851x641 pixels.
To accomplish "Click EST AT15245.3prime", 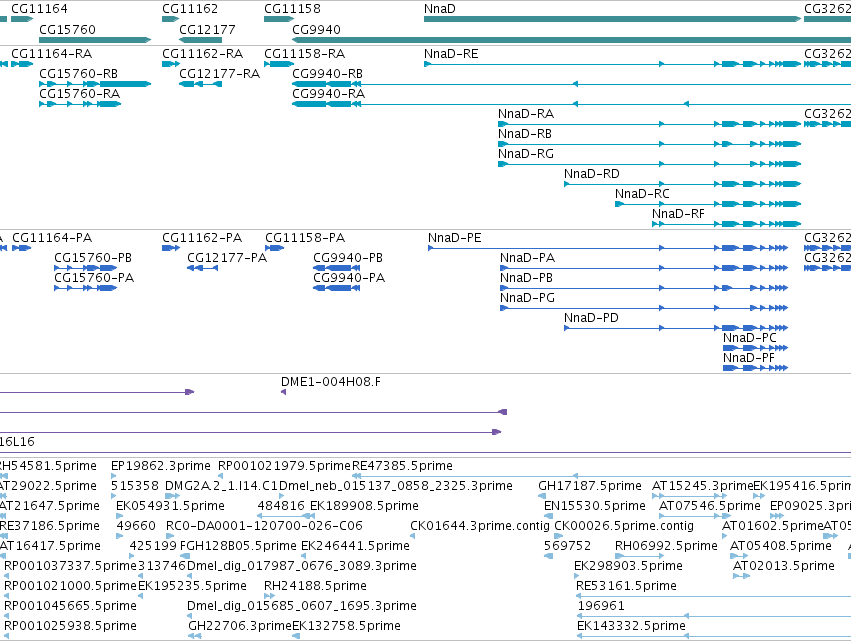I will pyautogui.click(x=702, y=486).
